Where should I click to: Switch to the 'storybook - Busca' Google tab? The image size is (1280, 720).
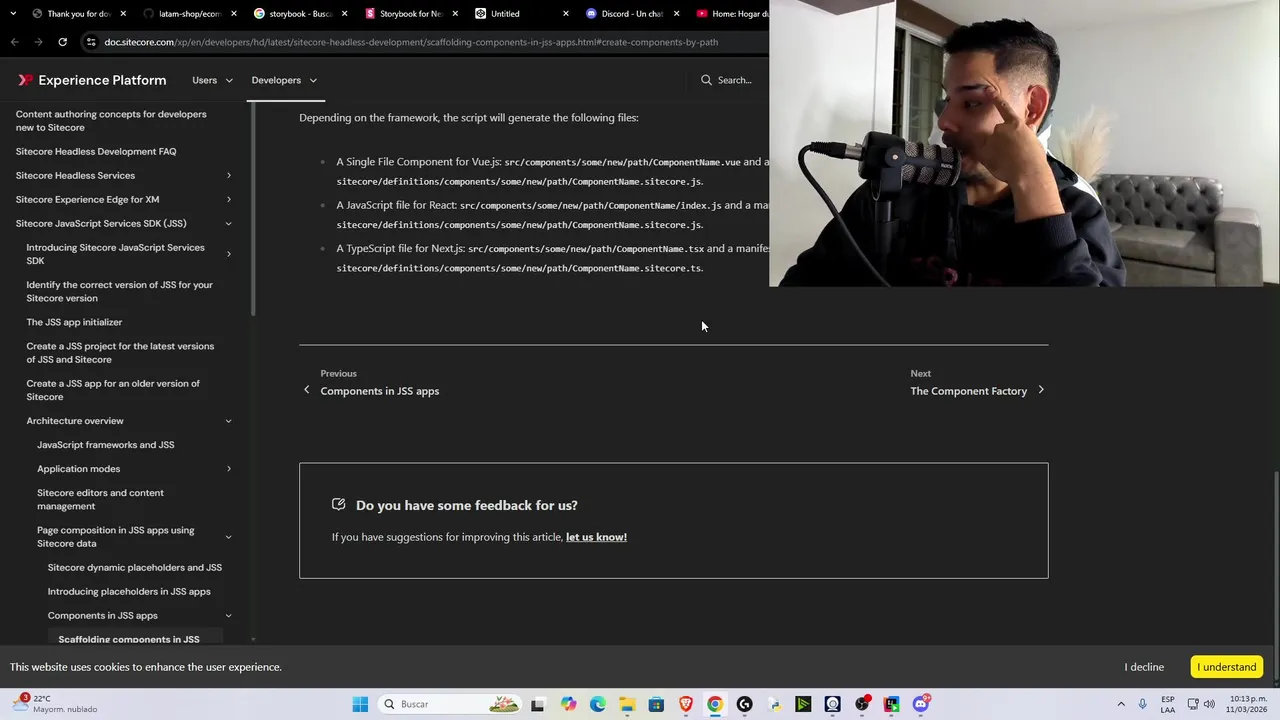point(300,14)
